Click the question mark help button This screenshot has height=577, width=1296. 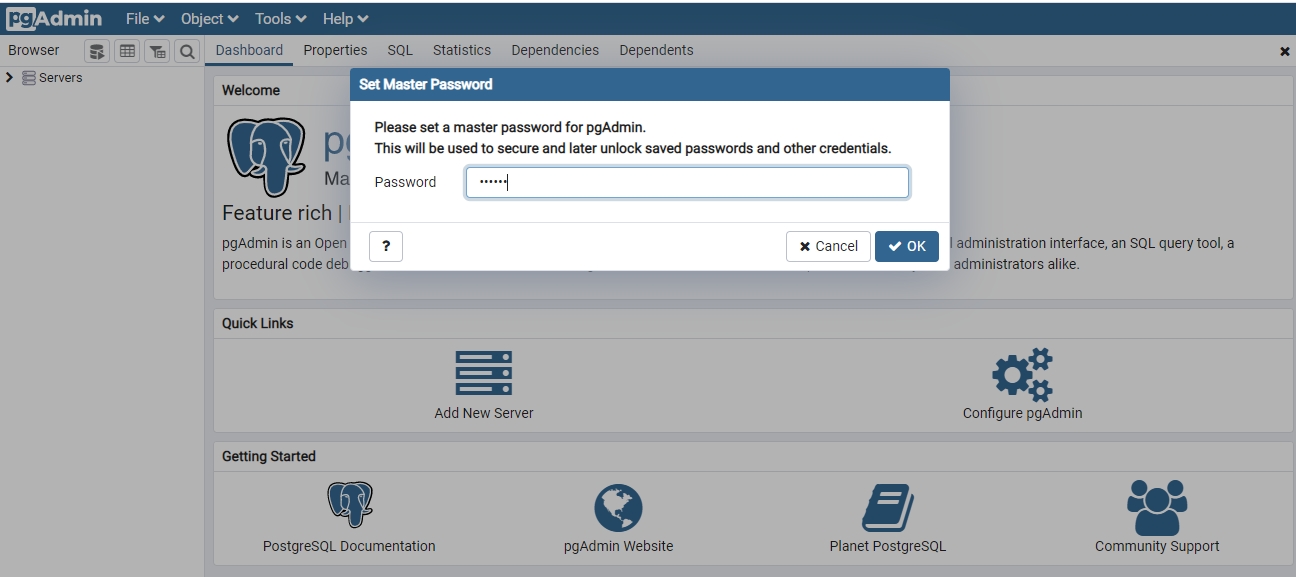[386, 246]
